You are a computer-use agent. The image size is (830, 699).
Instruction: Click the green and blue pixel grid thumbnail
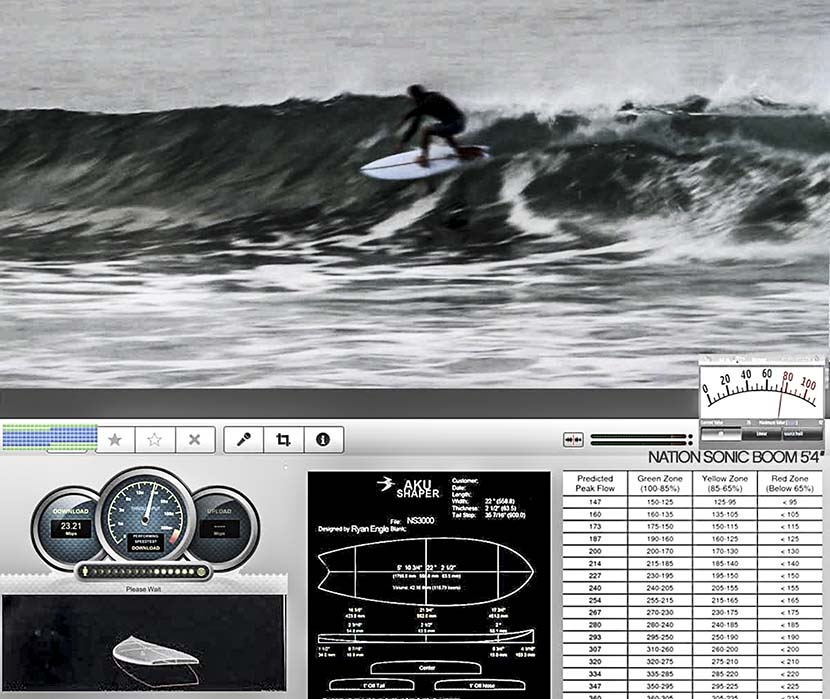coord(49,437)
